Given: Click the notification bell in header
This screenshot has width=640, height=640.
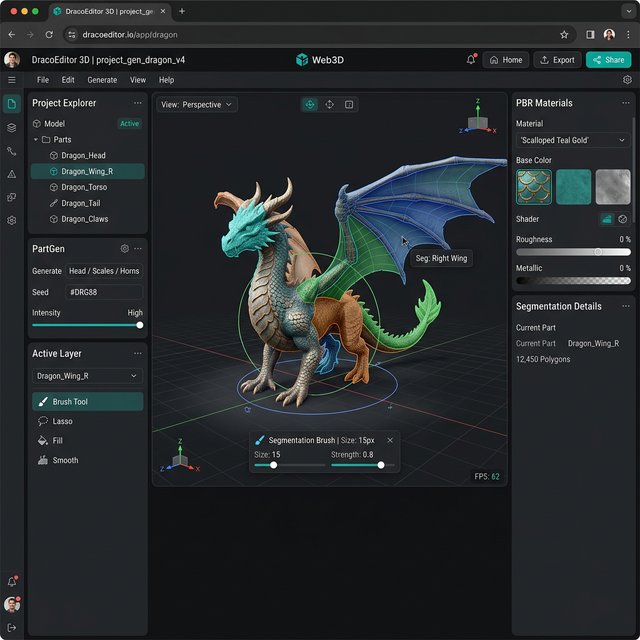Looking at the screenshot, I should tap(471, 60).
